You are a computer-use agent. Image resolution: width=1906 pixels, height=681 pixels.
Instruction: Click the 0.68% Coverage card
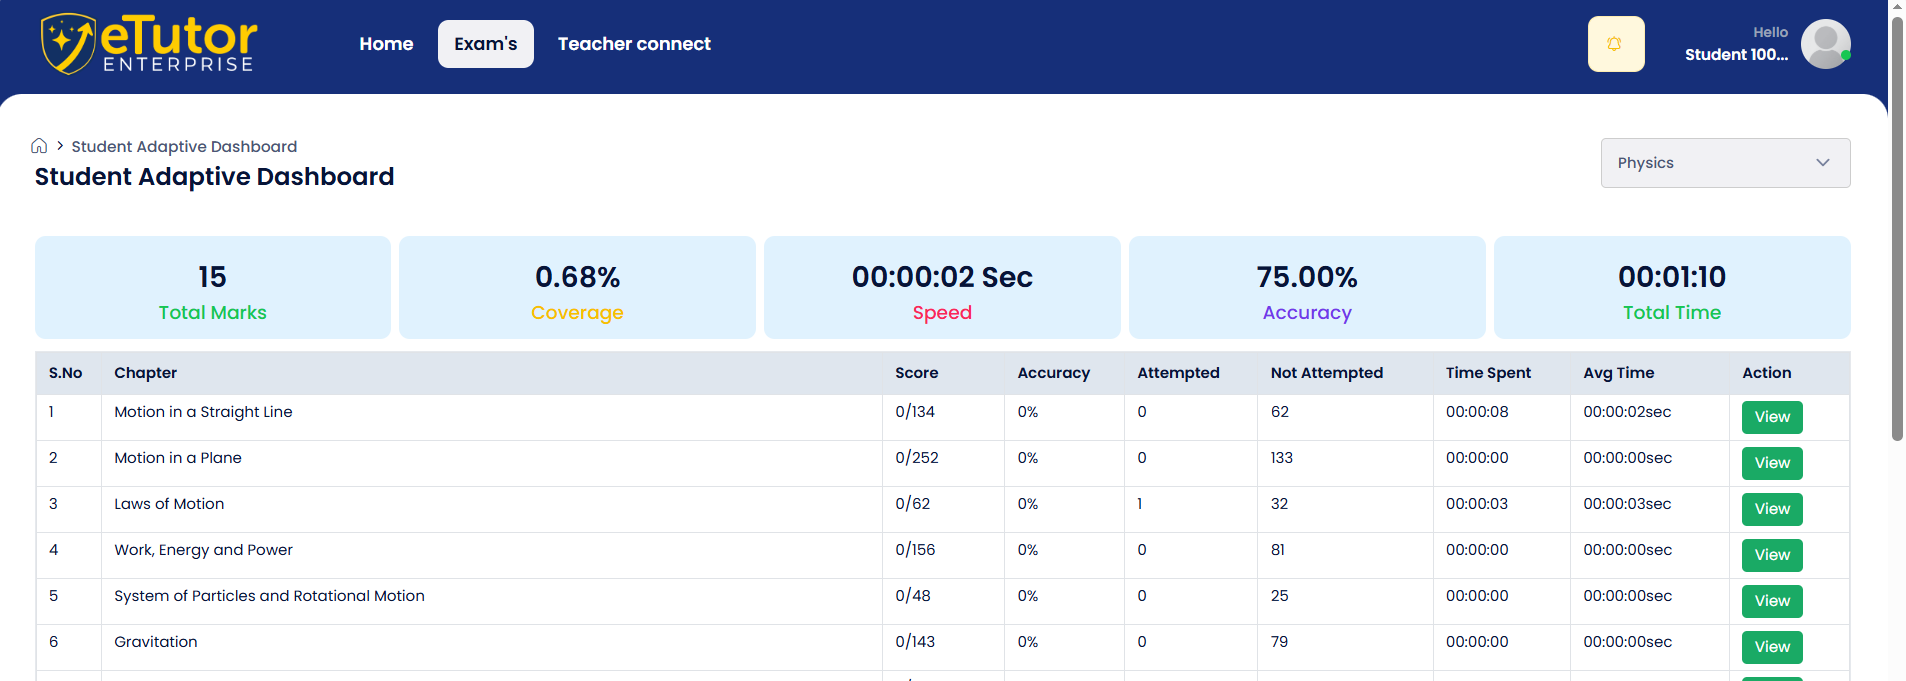577,288
